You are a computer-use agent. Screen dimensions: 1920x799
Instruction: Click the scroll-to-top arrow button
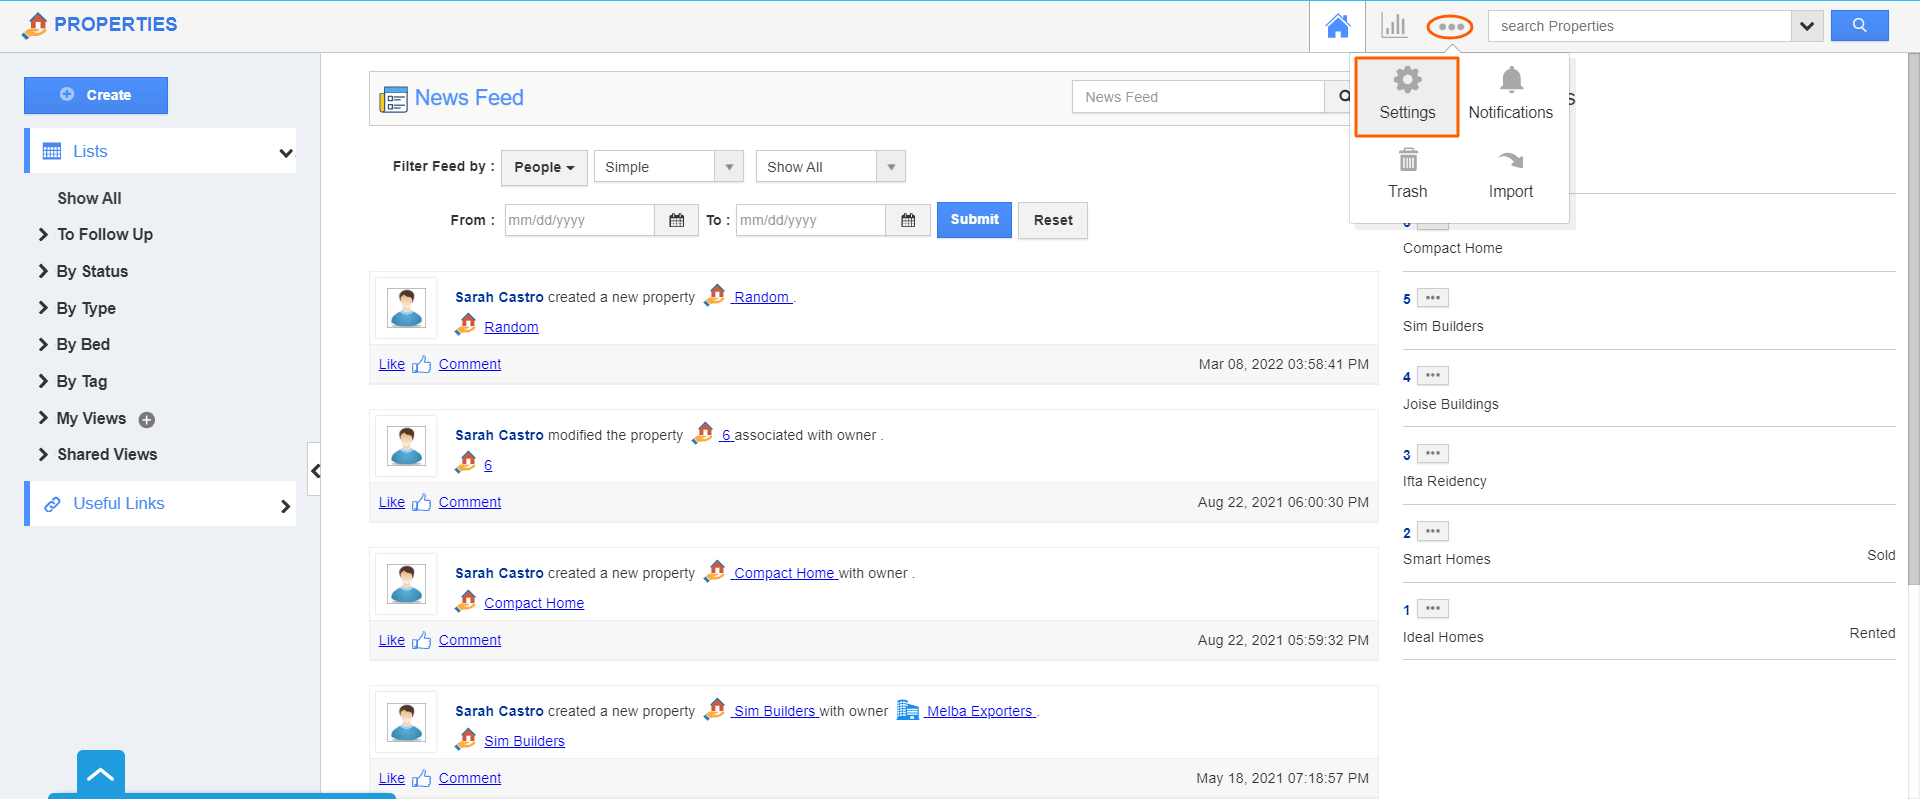point(101,773)
